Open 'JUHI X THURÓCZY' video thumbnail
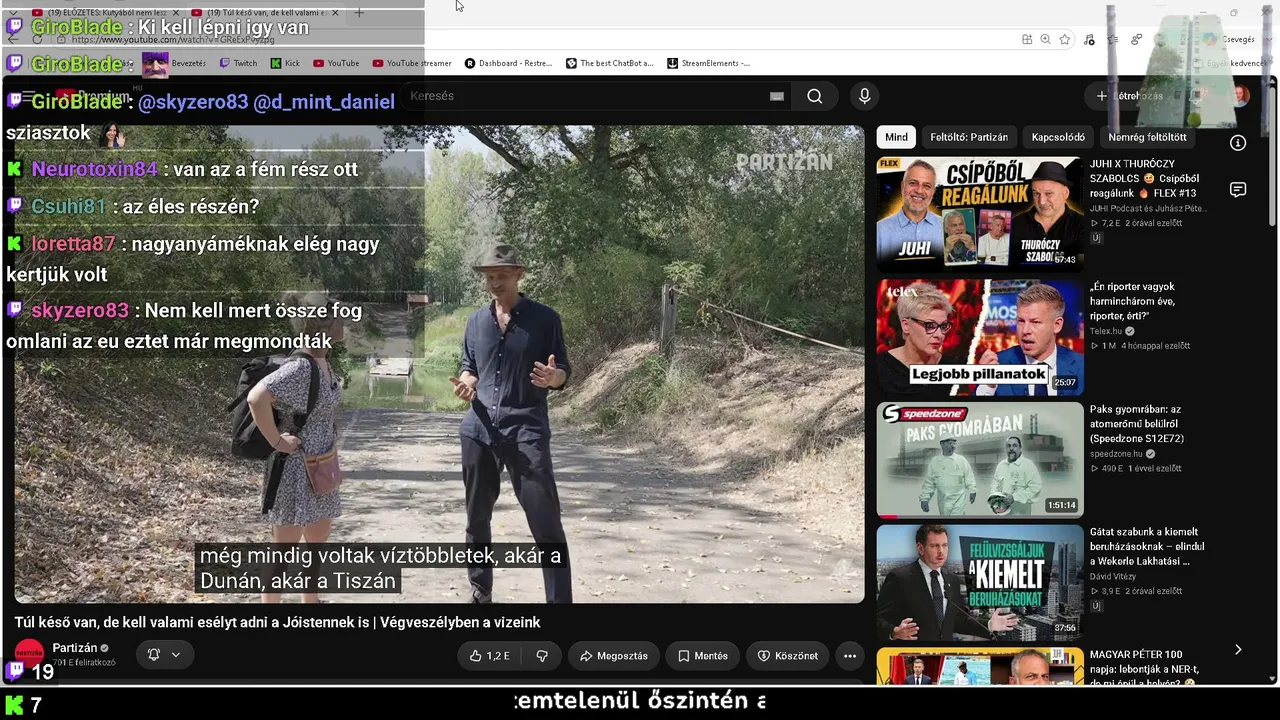This screenshot has width=1280, height=720. coord(980,214)
